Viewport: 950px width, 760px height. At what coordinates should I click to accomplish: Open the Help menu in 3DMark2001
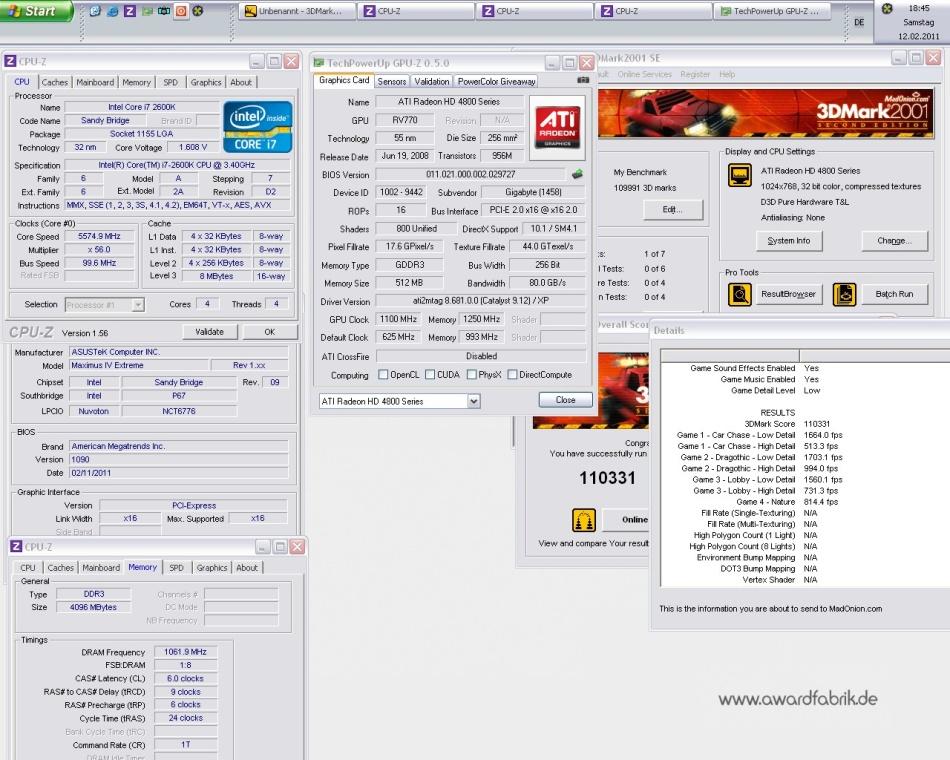tap(727, 74)
